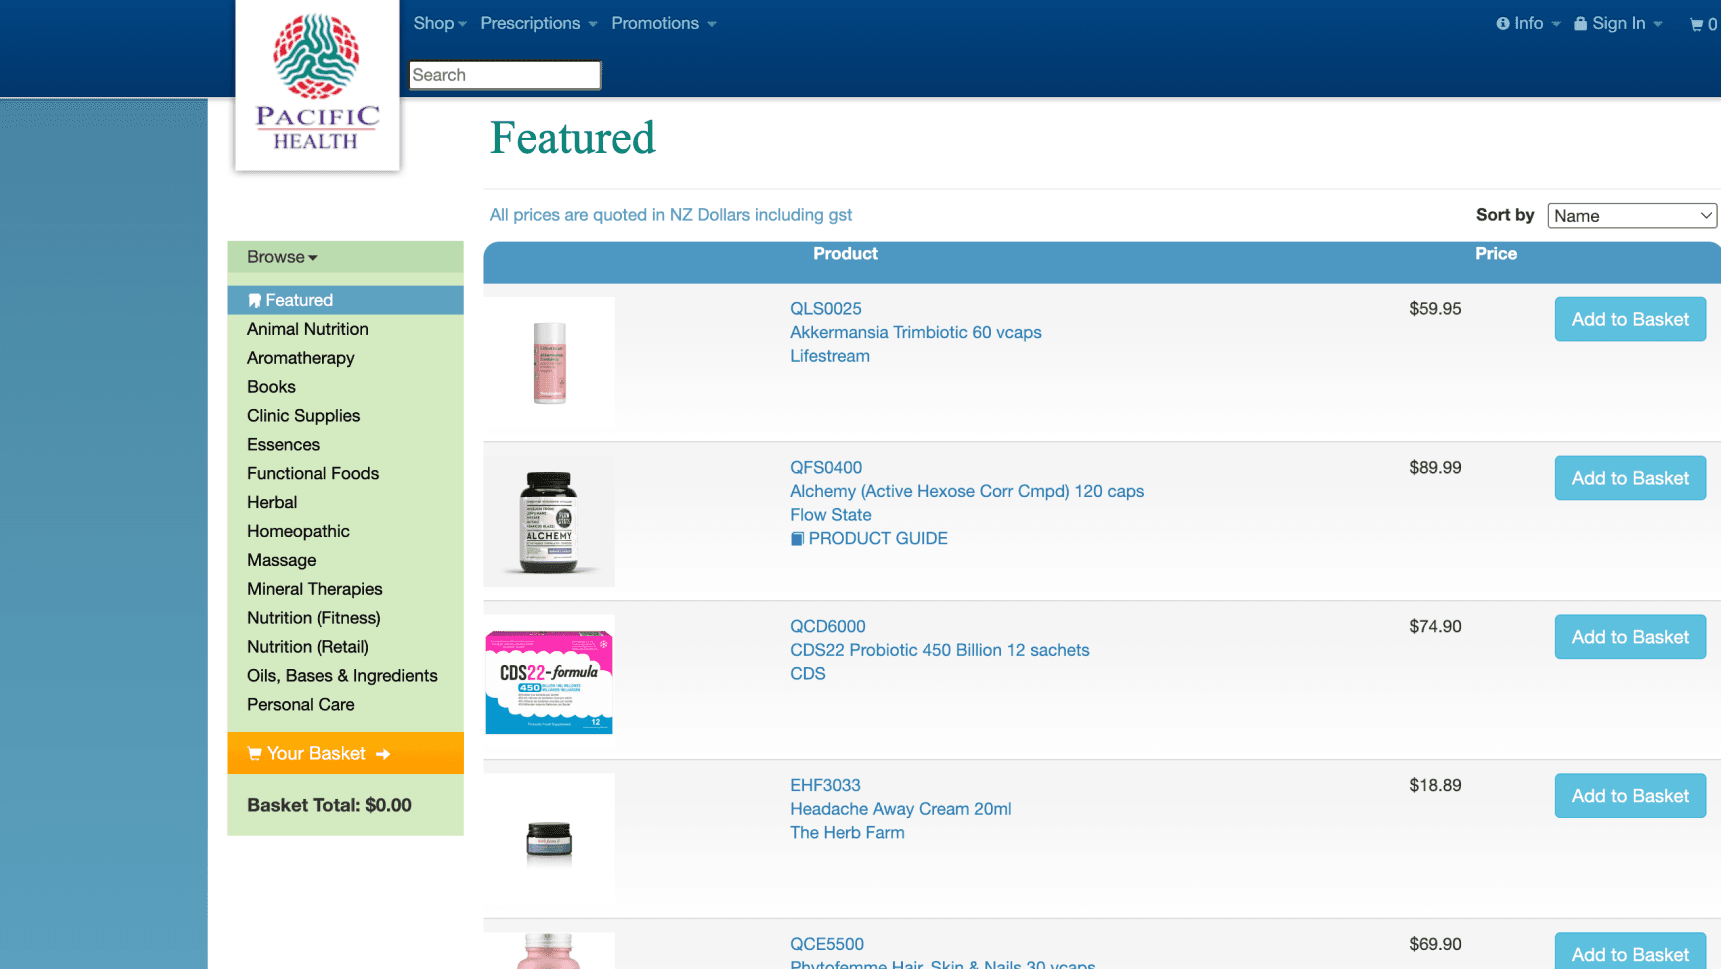The width and height of the screenshot is (1721, 969).
Task: Add Akkermansia Trimbiotic to basket
Action: point(1630,320)
